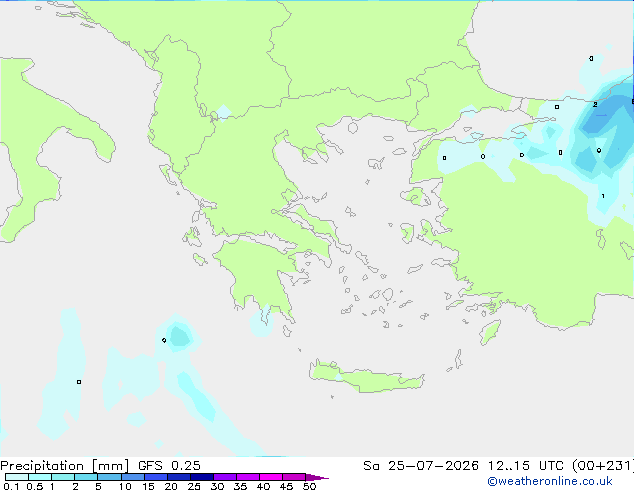Click the 20–25 mm legend color box
The width and height of the screenshot is (634, 490).
point(178,477)
